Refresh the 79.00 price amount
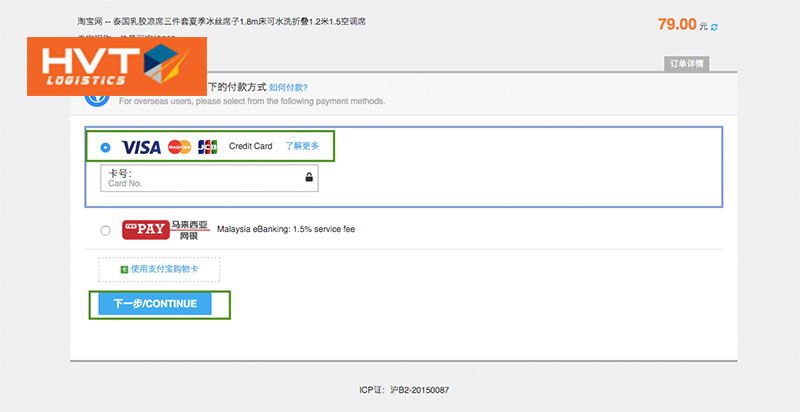Viewport: 800px width, 412px height. [x=714, y=27]
